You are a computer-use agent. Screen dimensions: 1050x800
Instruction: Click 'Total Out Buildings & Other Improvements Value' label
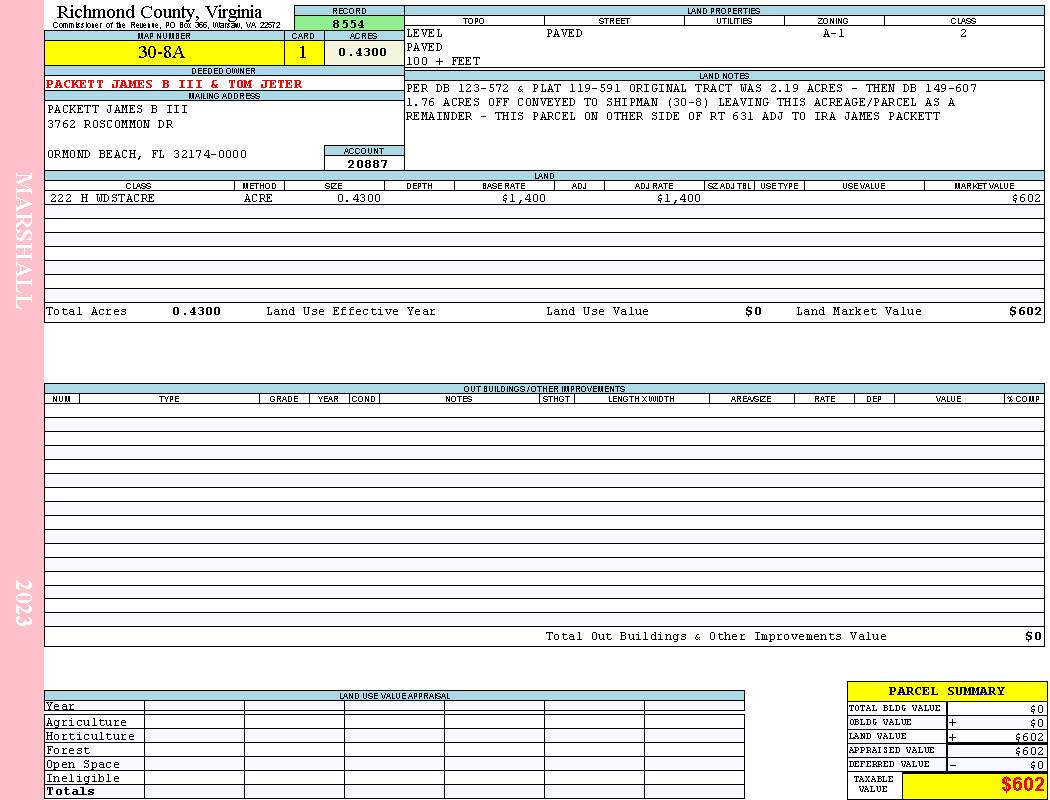[x=716, y=637]
